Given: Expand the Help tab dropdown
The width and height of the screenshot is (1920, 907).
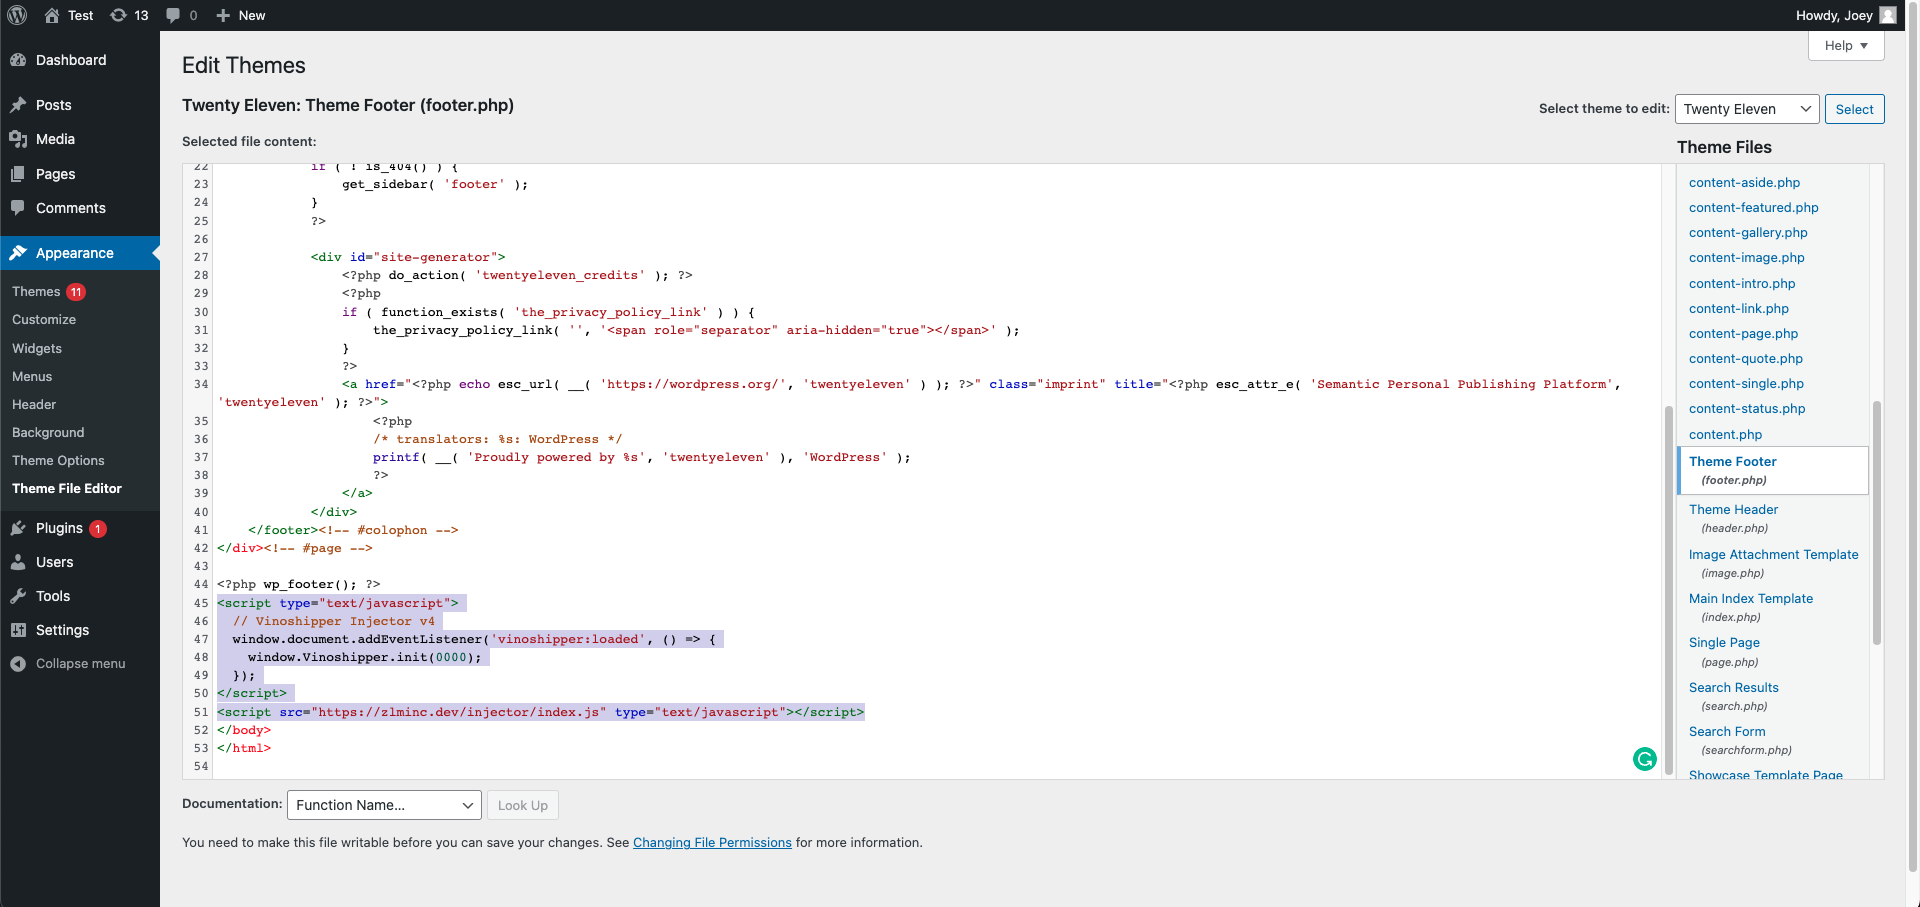Looking at the screenshot, I should [1846, 46].
